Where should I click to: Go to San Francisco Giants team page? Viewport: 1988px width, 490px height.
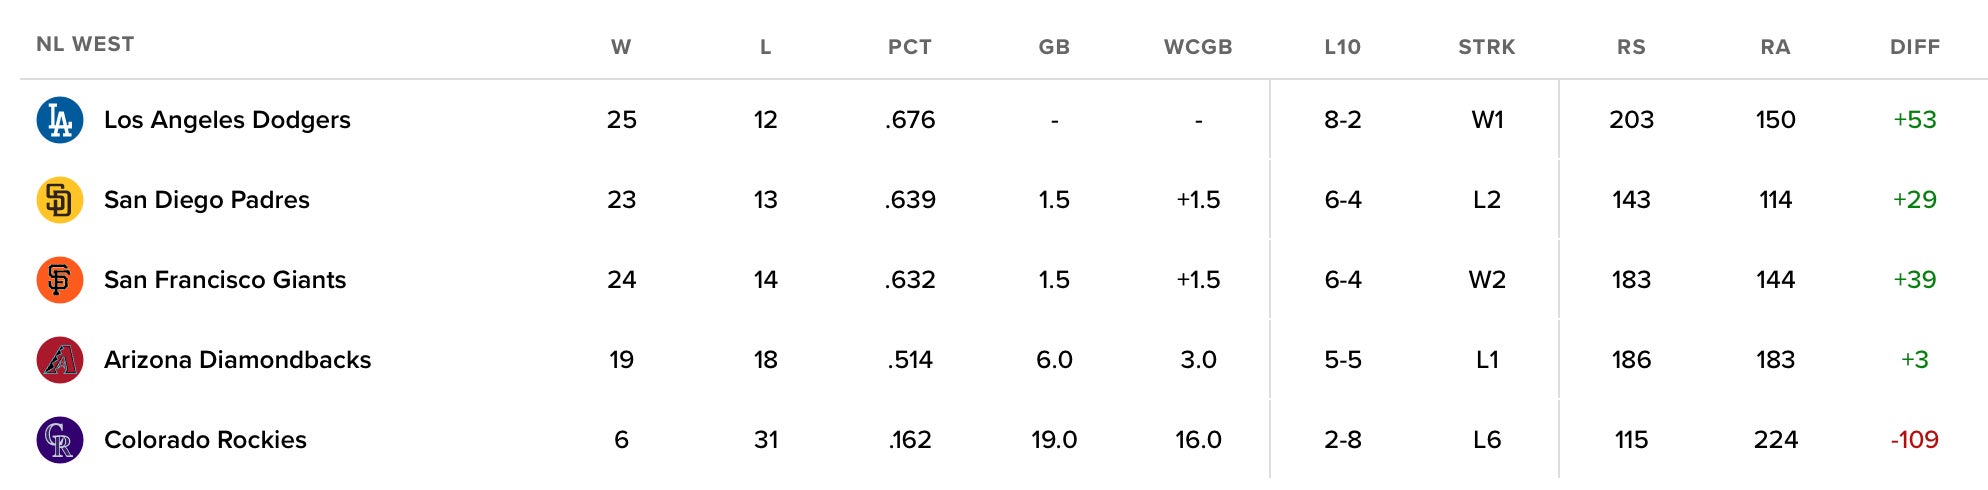click(225, 280)
